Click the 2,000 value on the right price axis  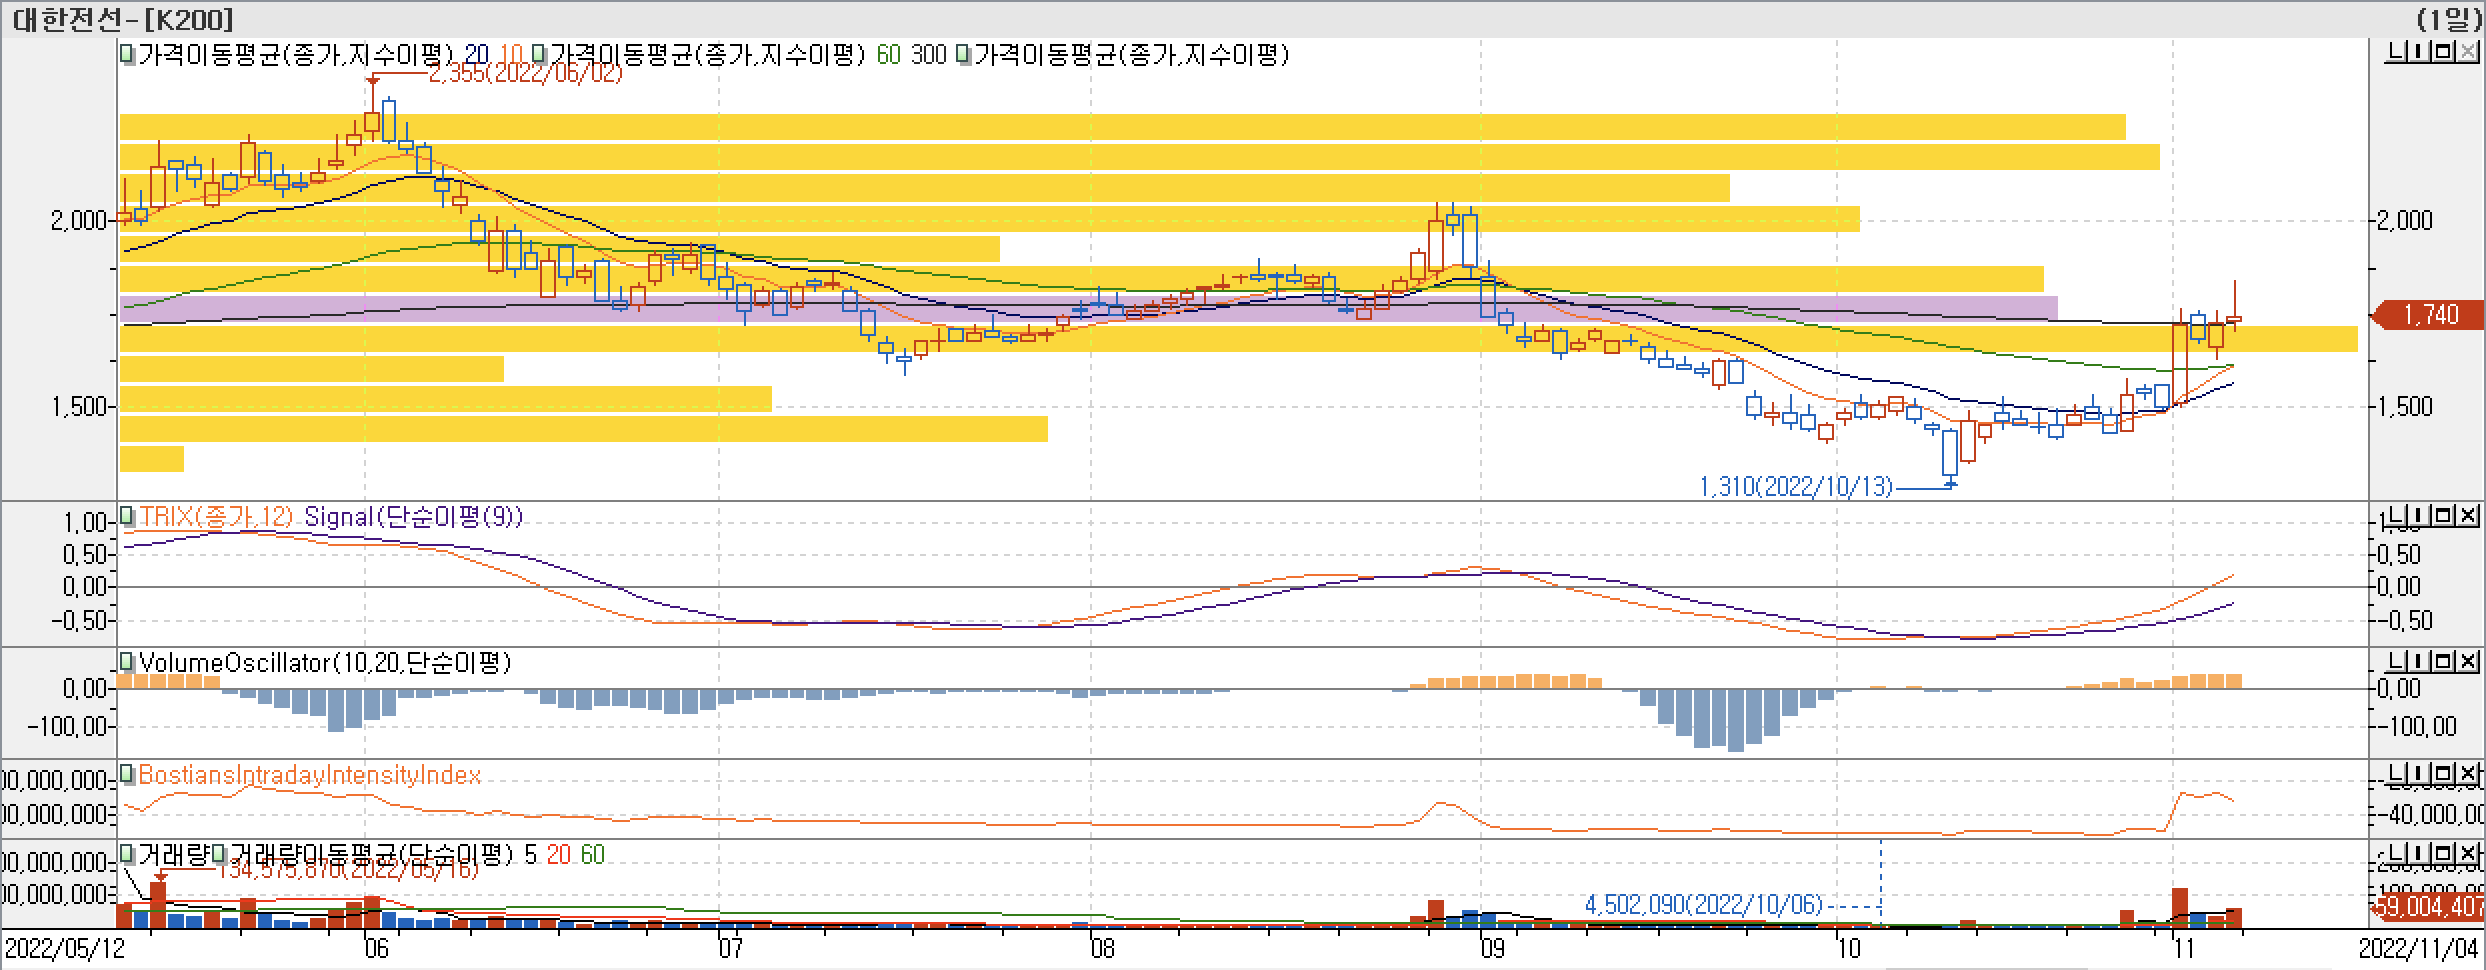(2404, 220)
